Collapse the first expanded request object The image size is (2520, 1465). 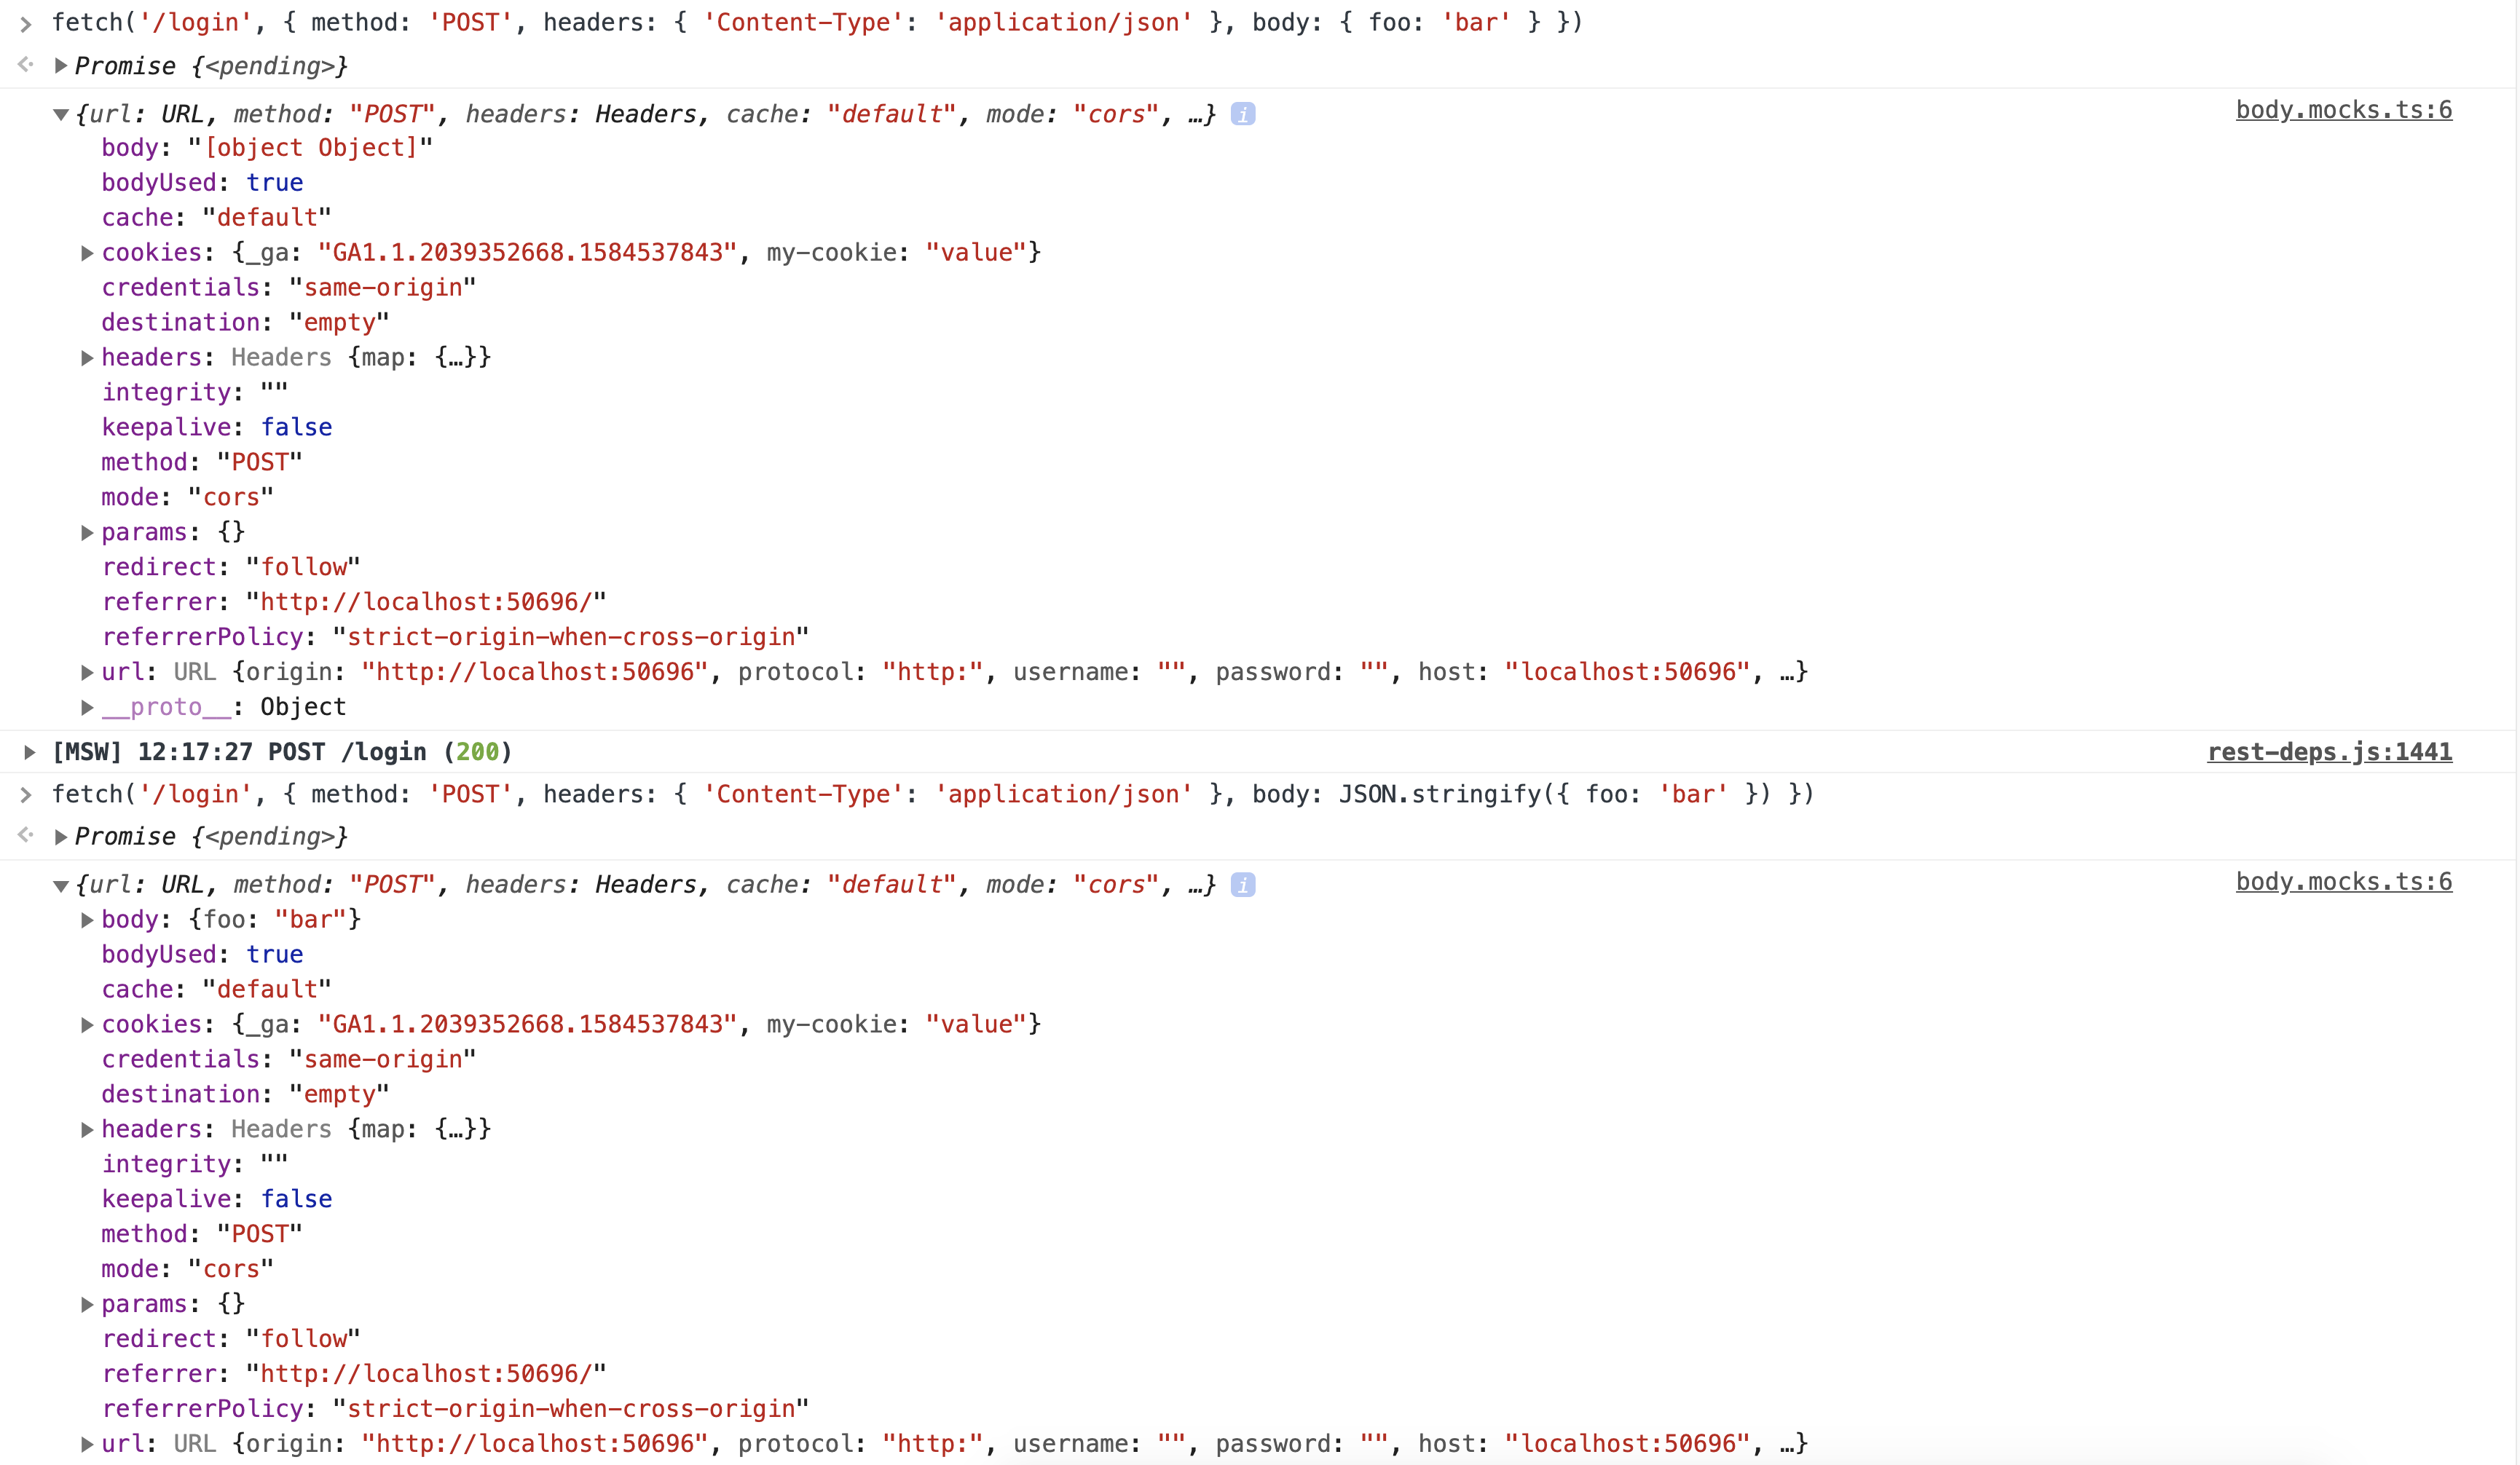tap(62, 113)
